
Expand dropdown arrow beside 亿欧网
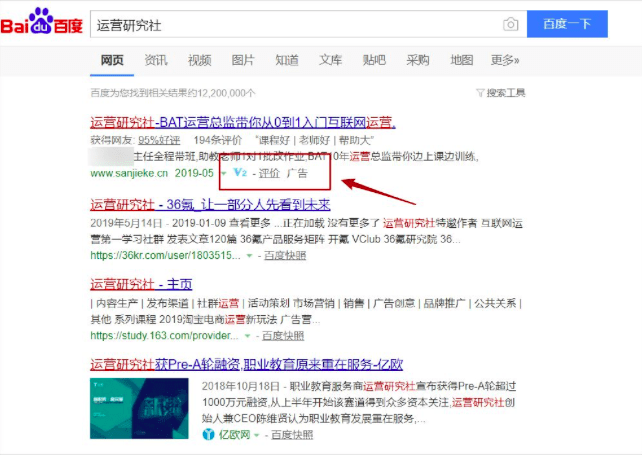pos(257,435)
